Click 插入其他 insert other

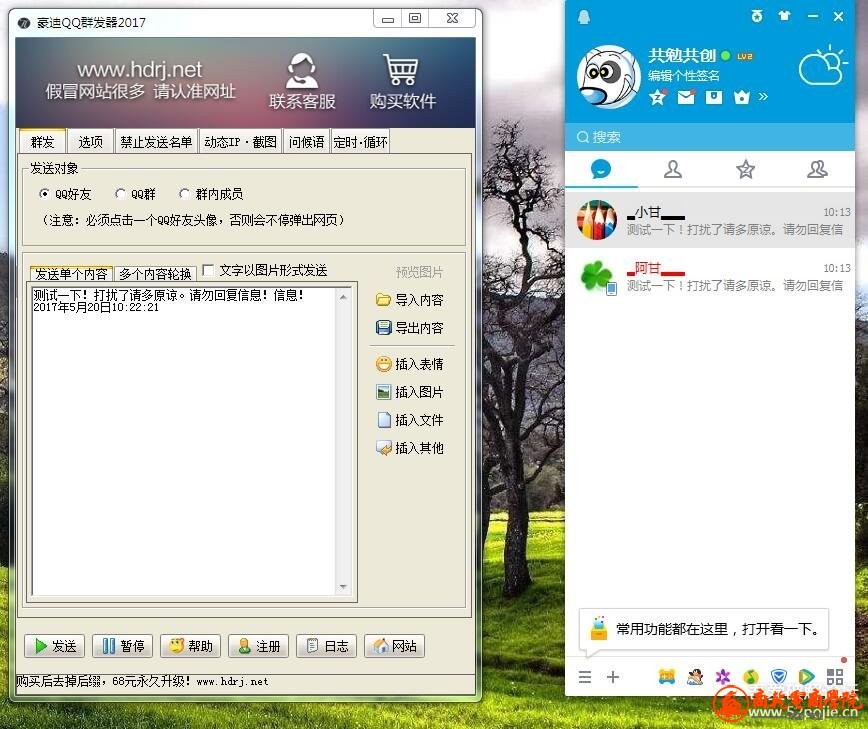[x=410, y=448]
